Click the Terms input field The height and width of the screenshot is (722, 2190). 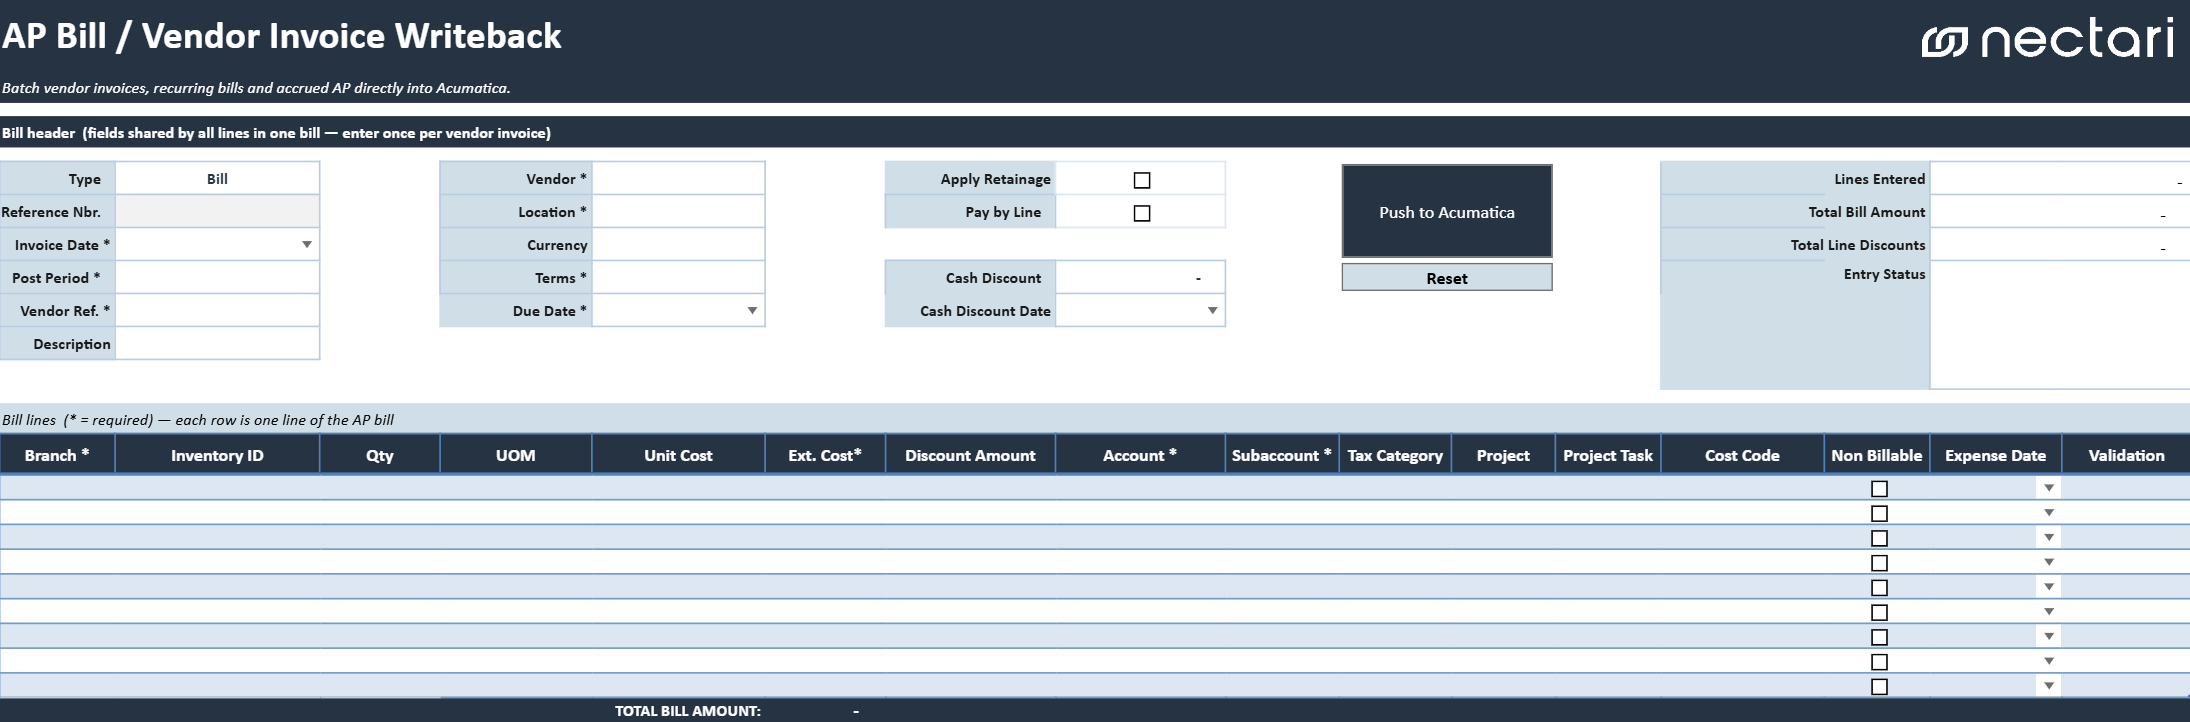point(678,278)
